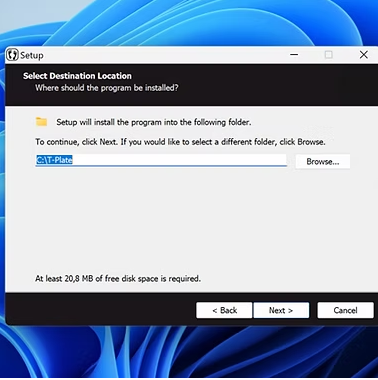Close the Setup window
This screenshot has height=380, width=378.
click(364, 55)
